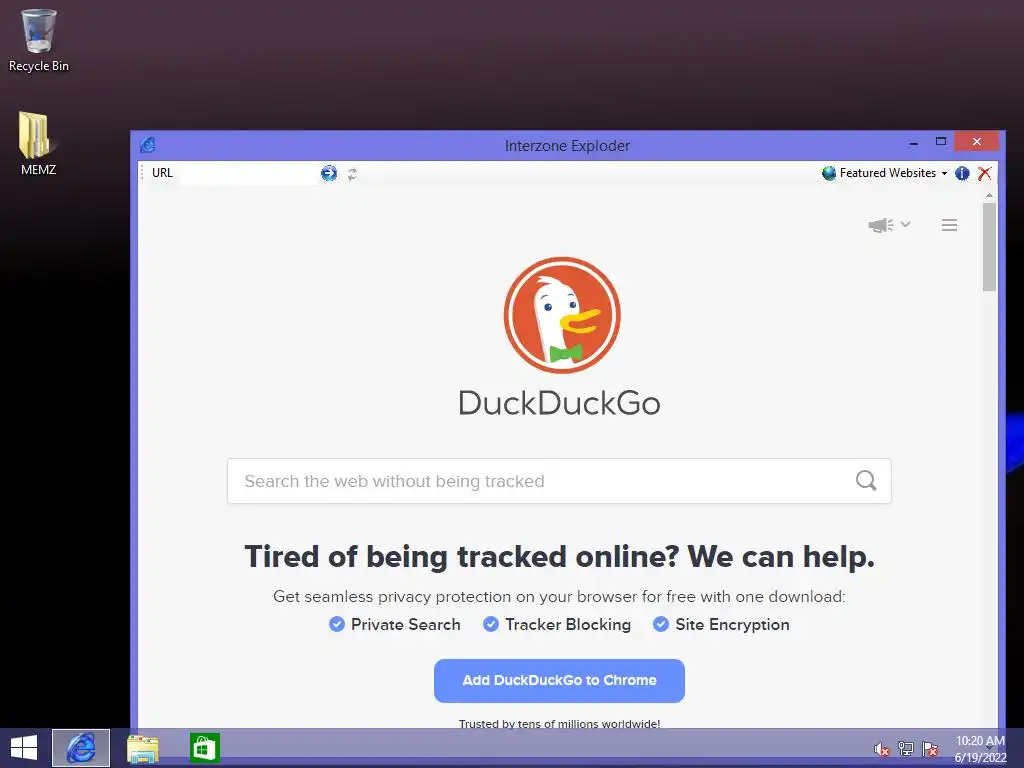Click the 'Trusted by tens of millions' text
The image size is (1024, 768).
[x=559, y=724]
